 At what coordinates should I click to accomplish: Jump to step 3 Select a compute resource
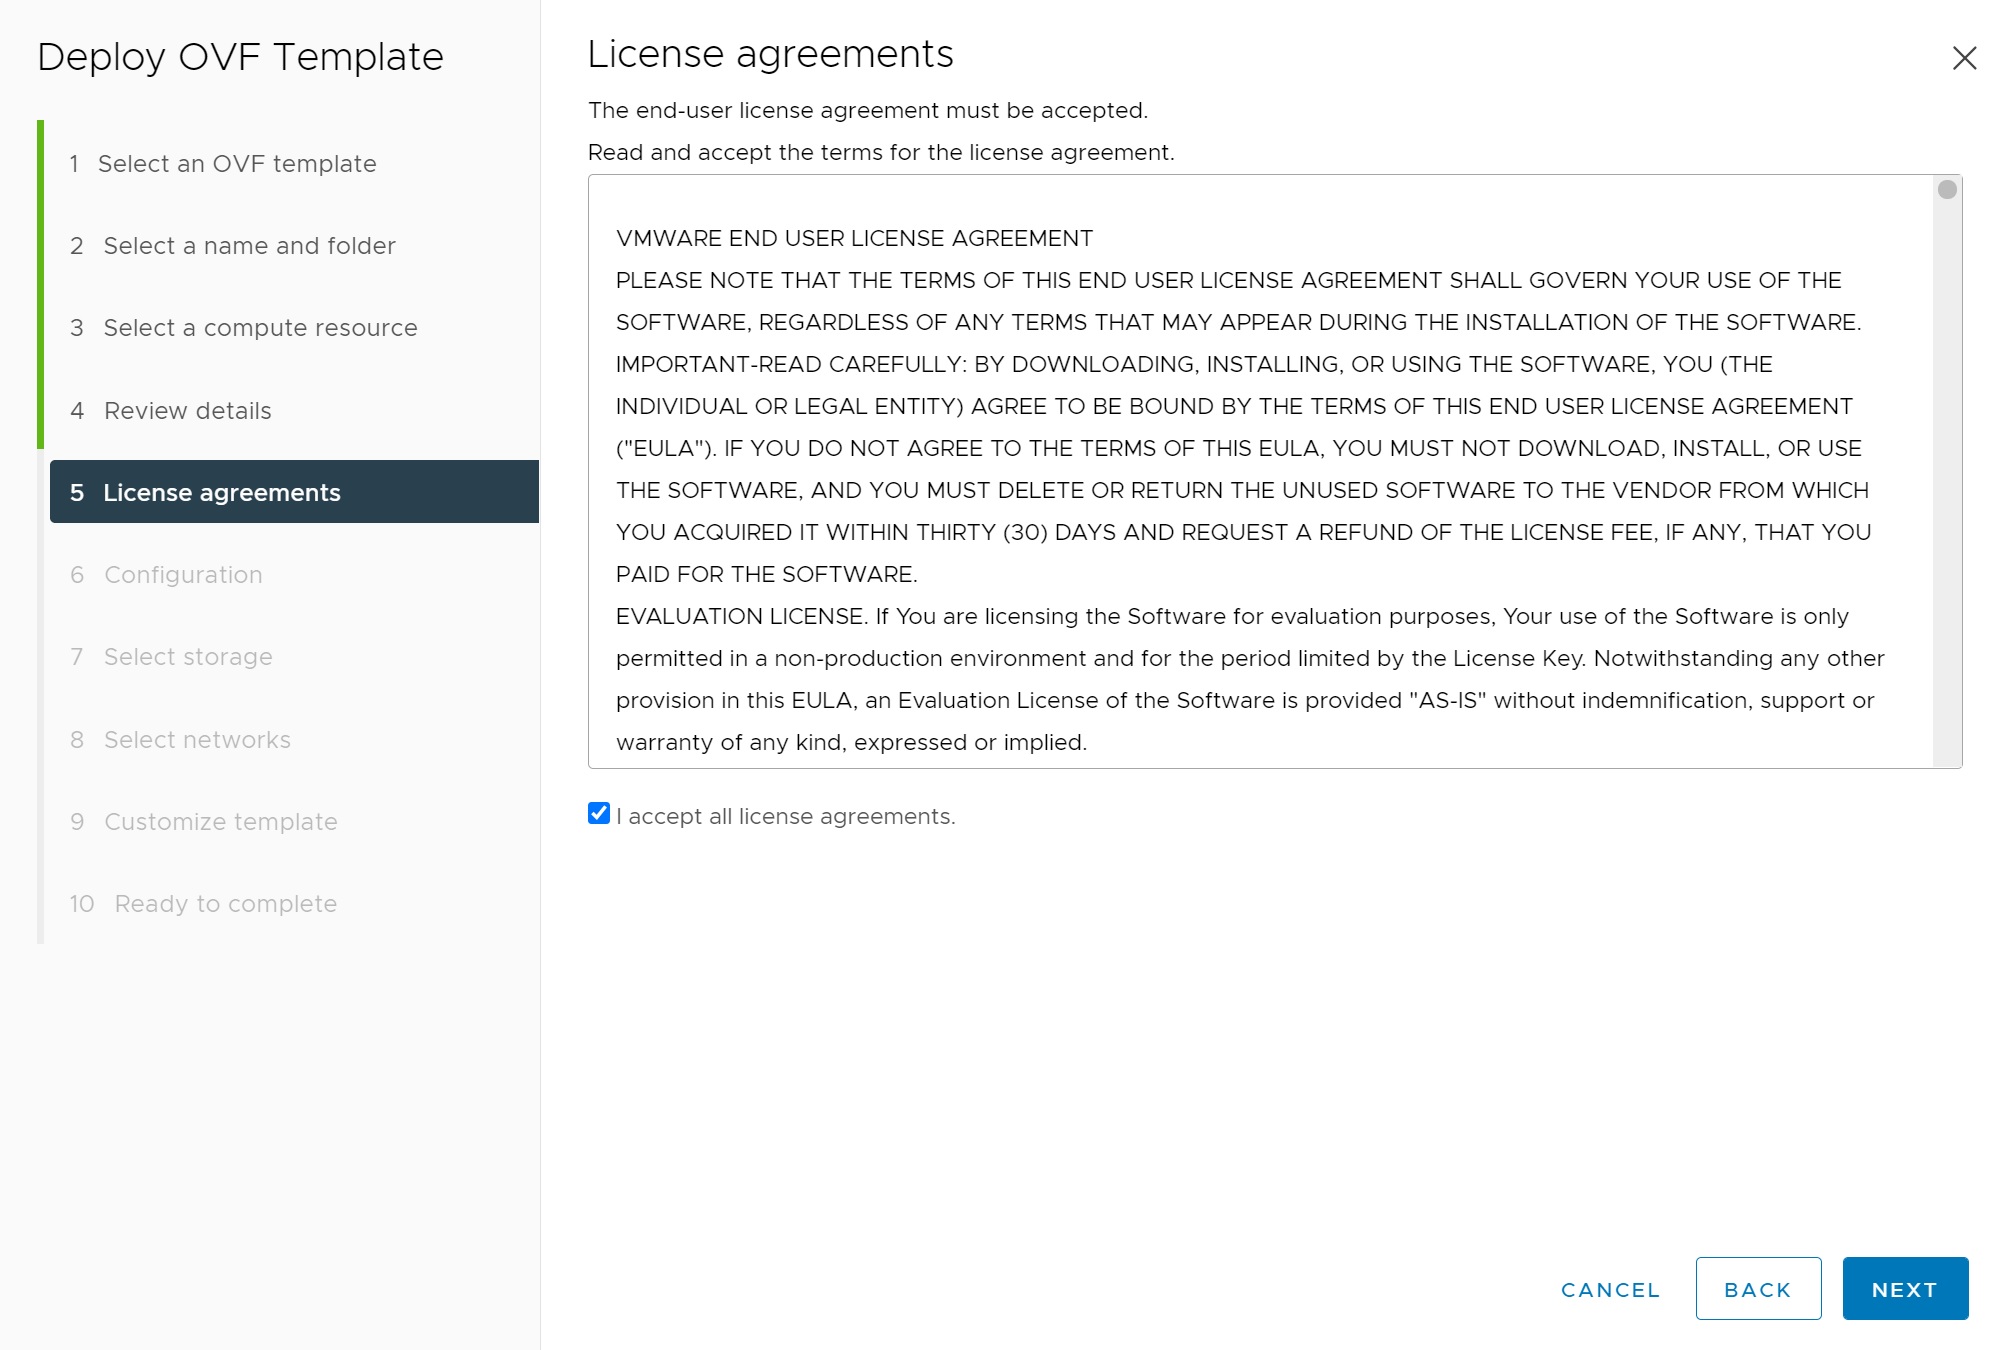pos(260,328)
